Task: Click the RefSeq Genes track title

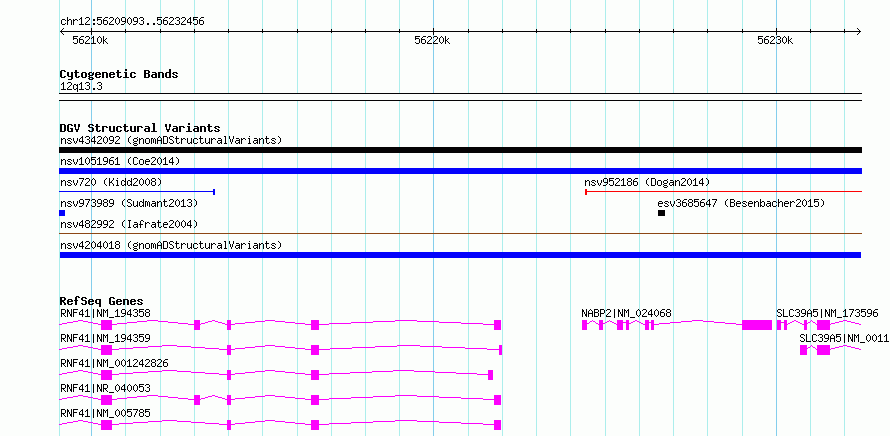Action: pyautogui.click(x=102, y=301)
